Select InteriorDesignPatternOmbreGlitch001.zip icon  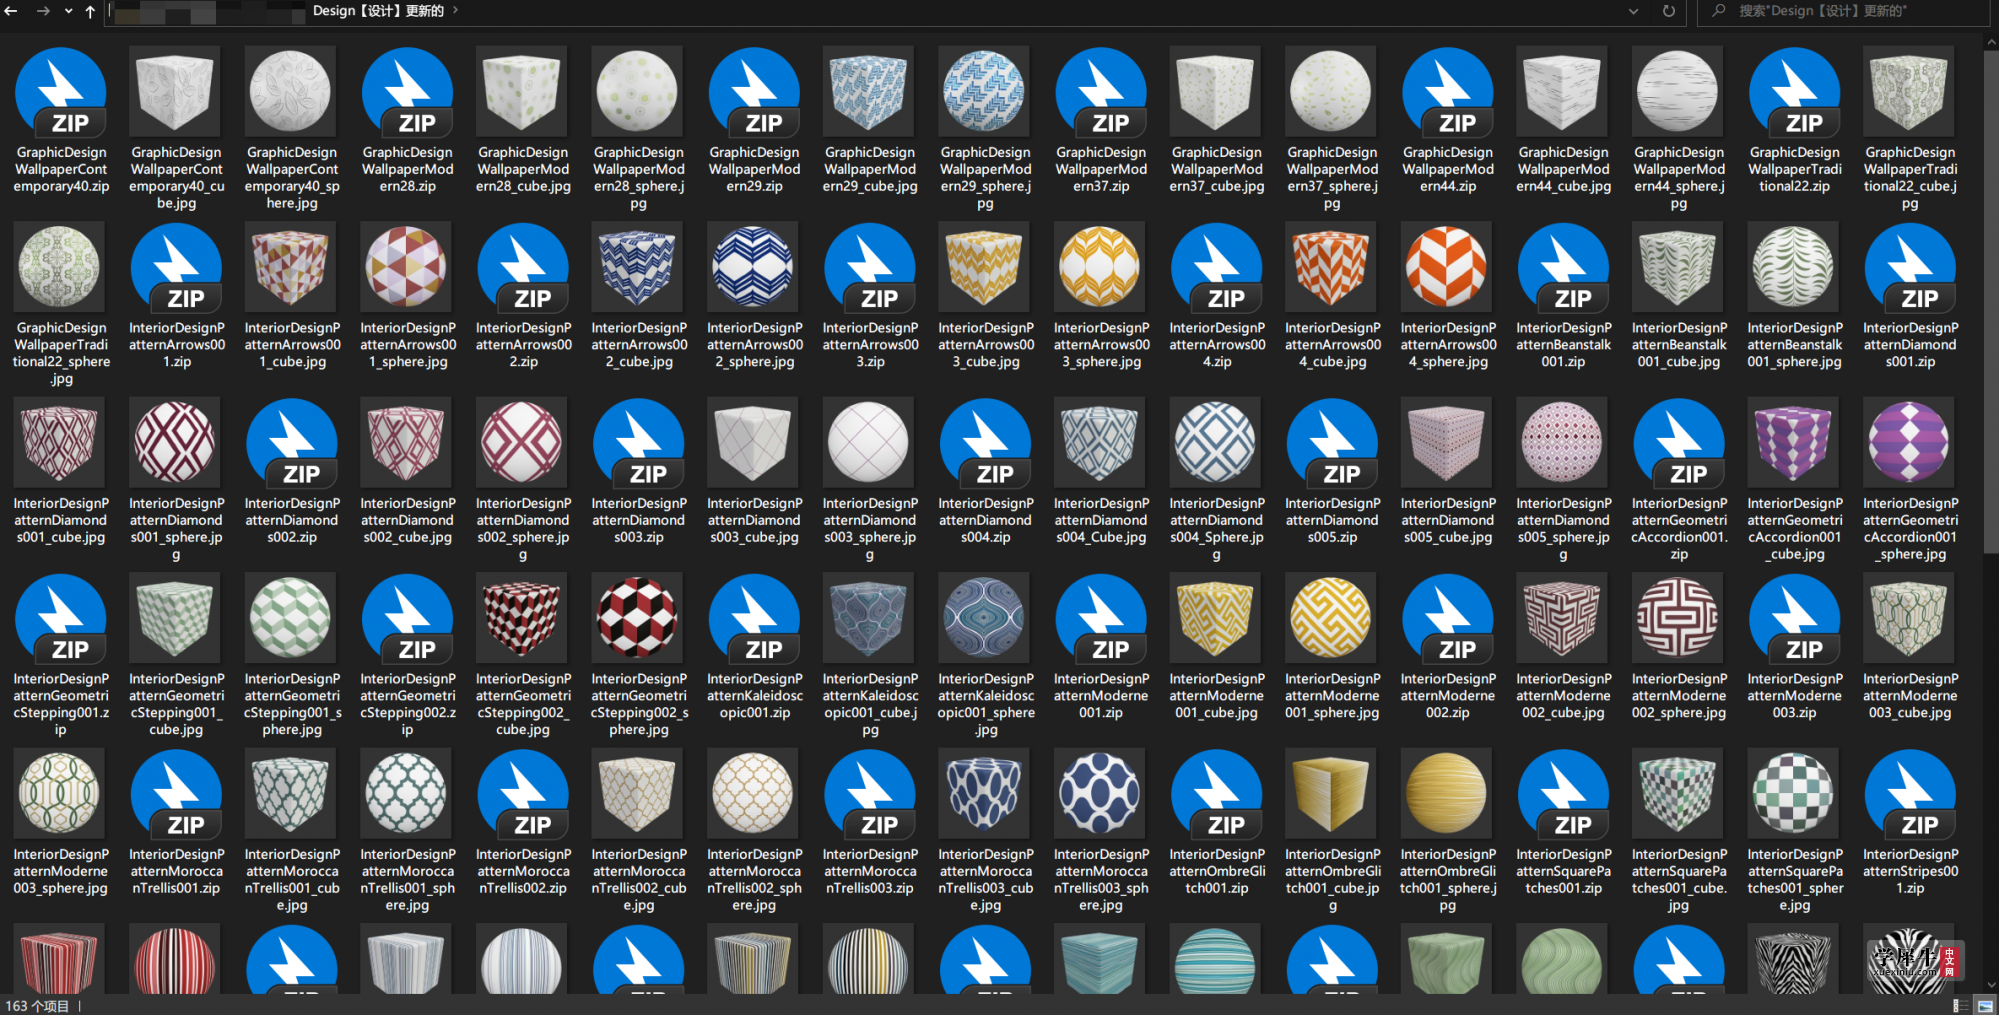[1217, 793]
